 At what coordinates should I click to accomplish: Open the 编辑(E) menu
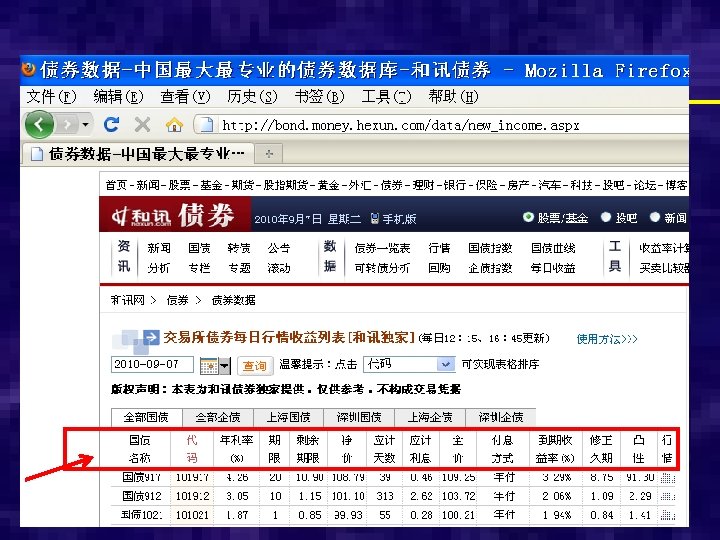click(x=118, y=96)
